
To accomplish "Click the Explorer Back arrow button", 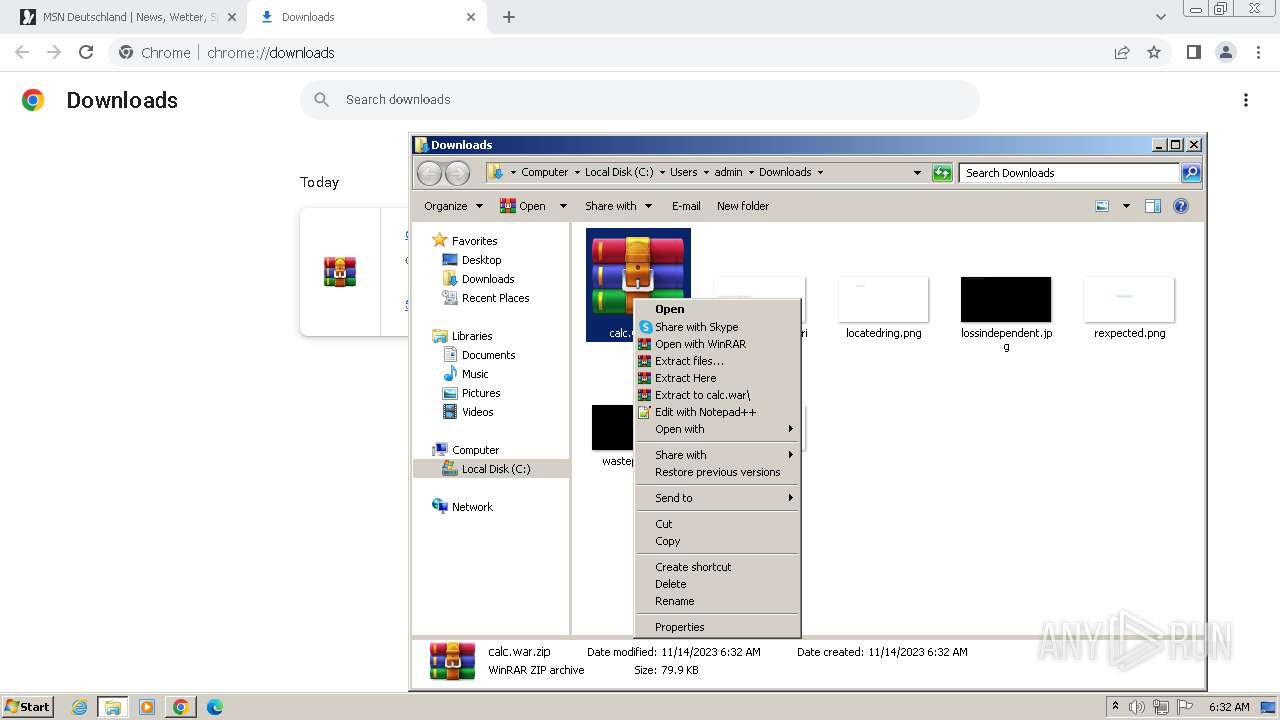I will (429, 173).
